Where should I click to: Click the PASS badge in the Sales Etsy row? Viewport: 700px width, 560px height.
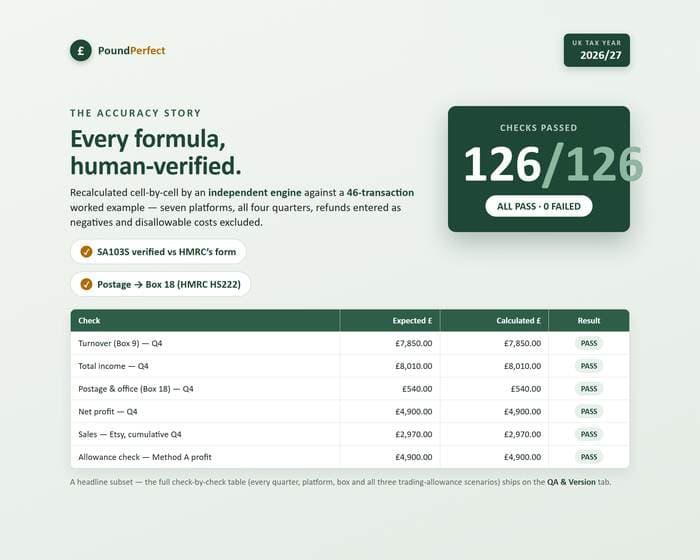[x=589, y=435]
